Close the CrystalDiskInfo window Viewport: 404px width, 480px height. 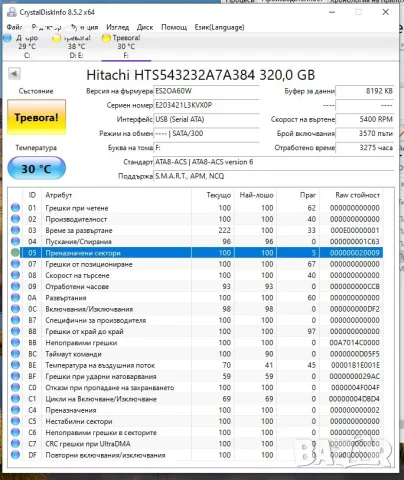pos(386,12)
